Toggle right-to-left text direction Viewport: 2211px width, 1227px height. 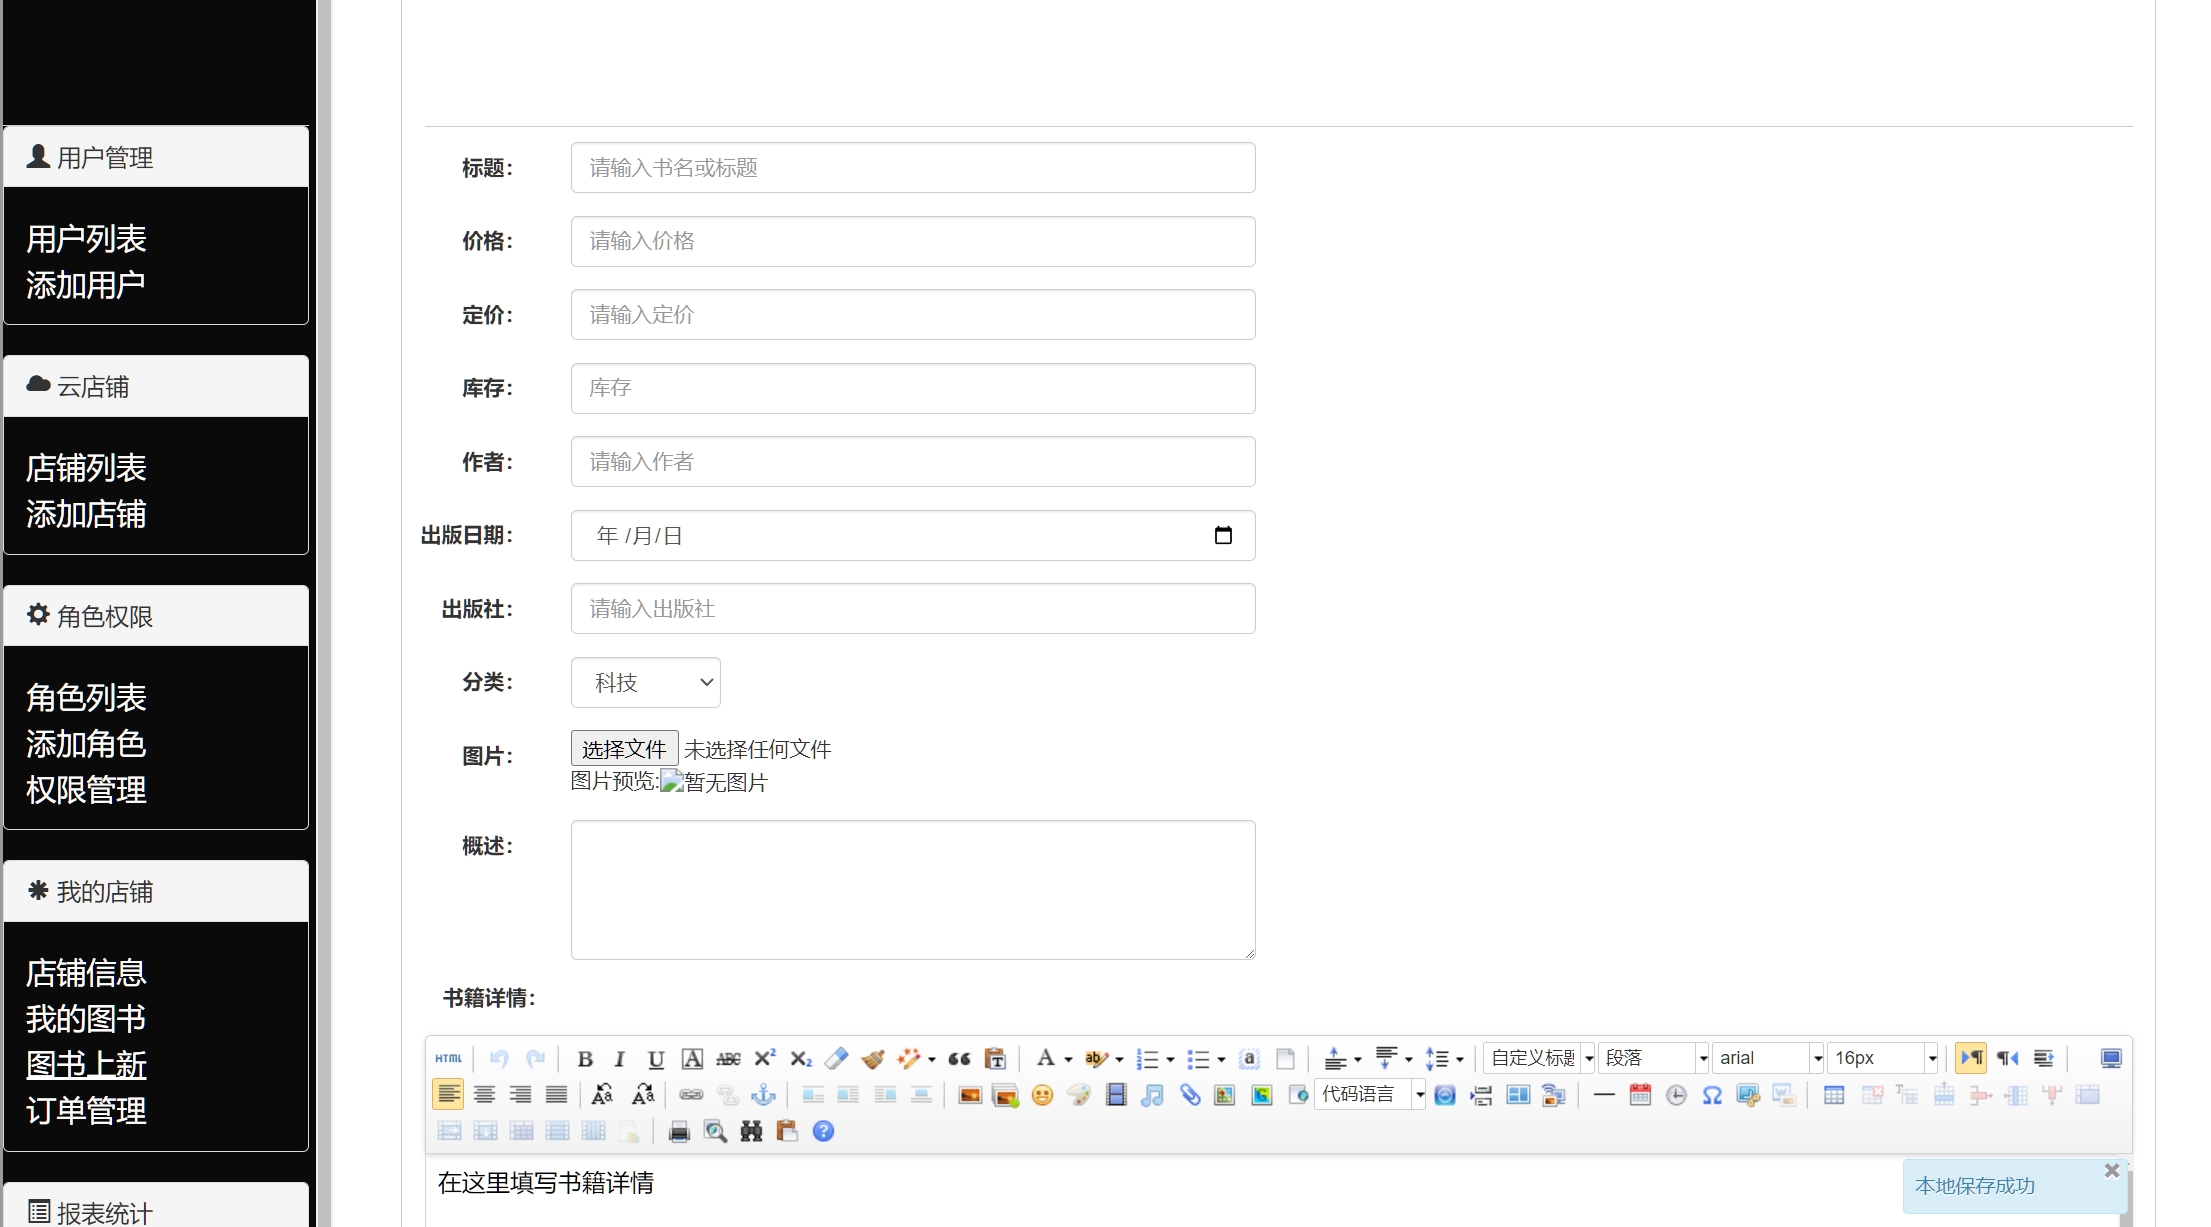(2007, 1058)
